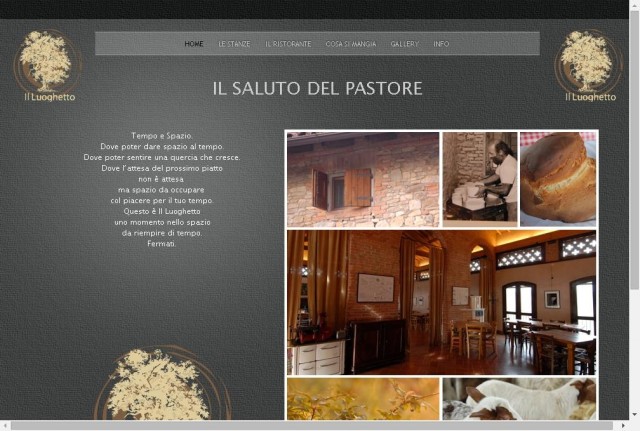Viewport: 640px width, 431px height.
Task: Open the GALLERY page
Action: (404, 44)
